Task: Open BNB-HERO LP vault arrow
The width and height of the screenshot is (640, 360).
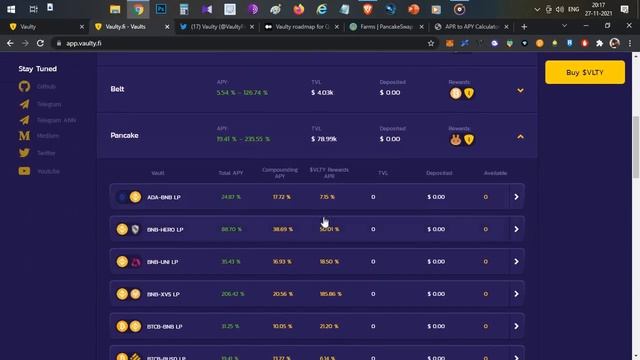Action: (516, 229)
